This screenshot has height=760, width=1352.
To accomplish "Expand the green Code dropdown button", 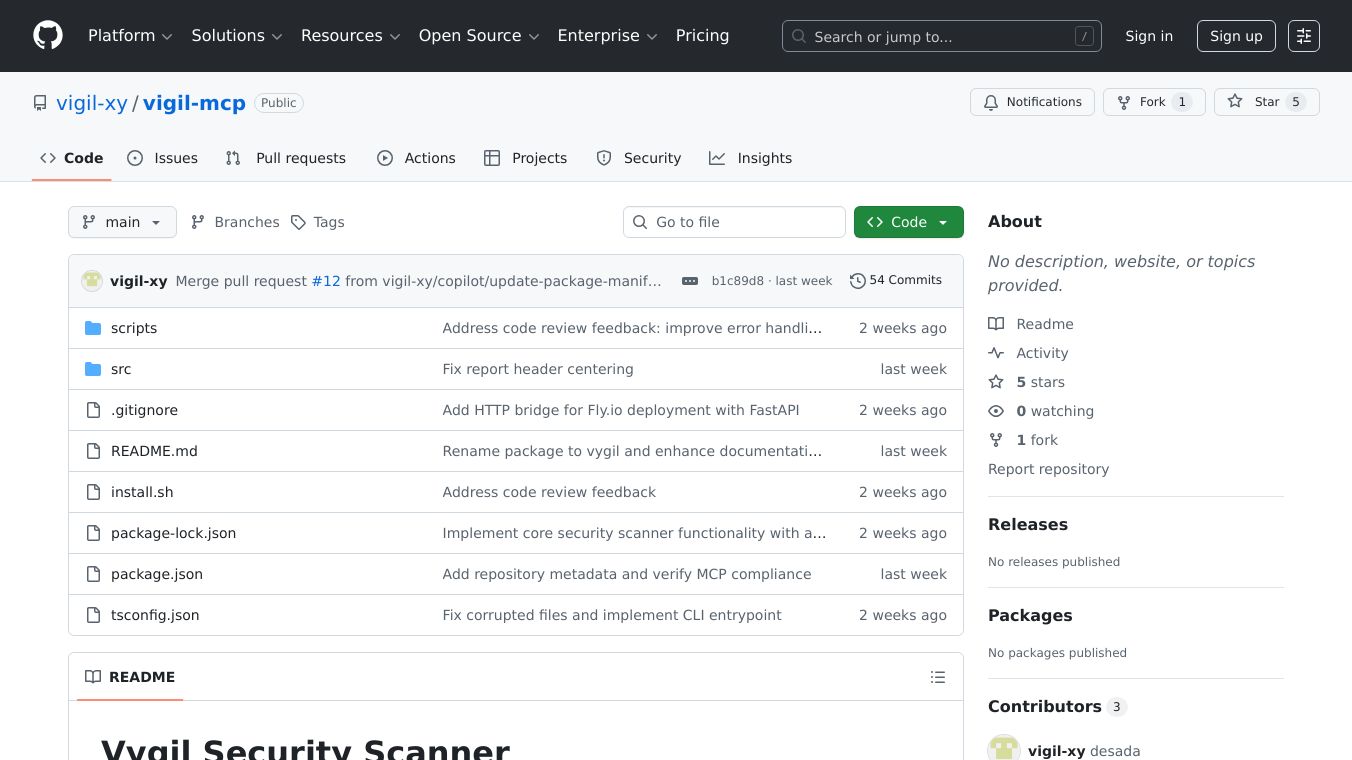I will (x=908, y=222).
